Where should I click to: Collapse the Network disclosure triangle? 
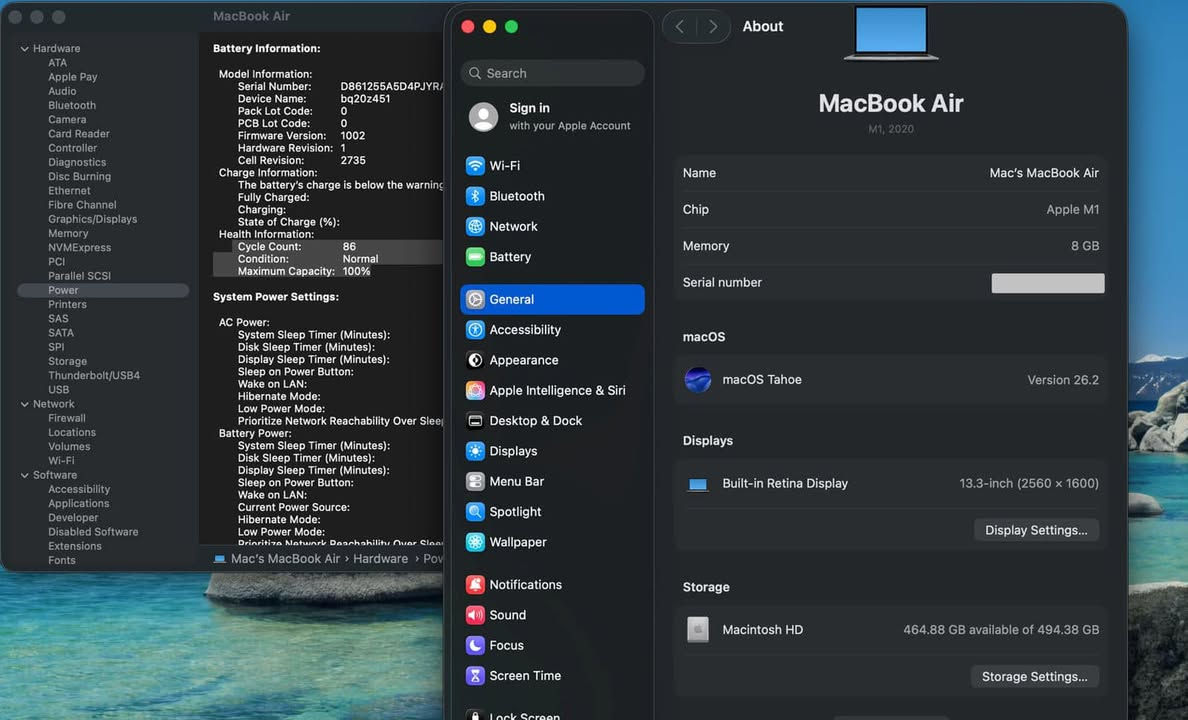tap(25, 404)
